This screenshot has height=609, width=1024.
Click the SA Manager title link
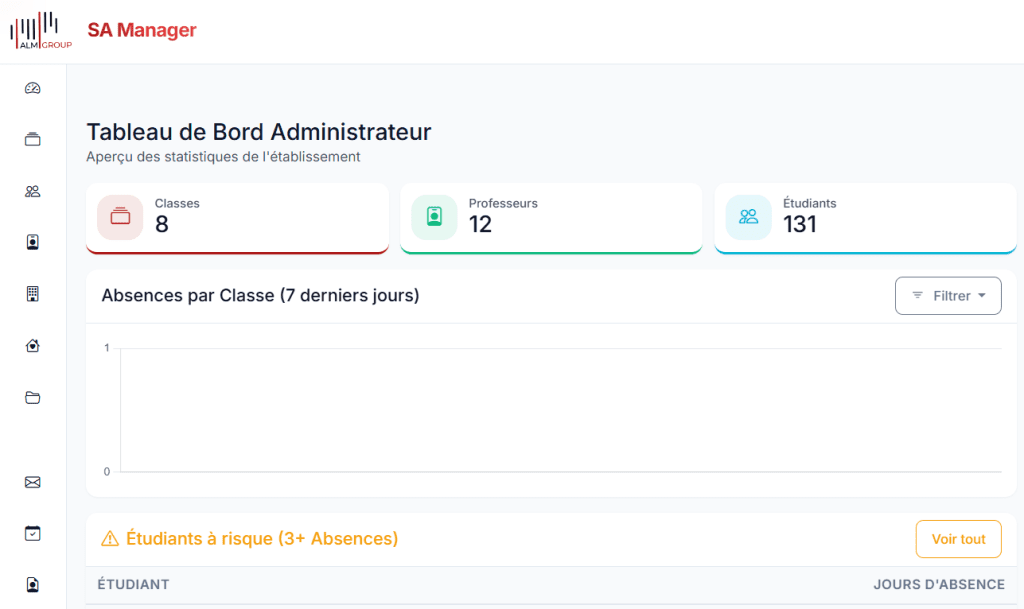coord(142,31)
